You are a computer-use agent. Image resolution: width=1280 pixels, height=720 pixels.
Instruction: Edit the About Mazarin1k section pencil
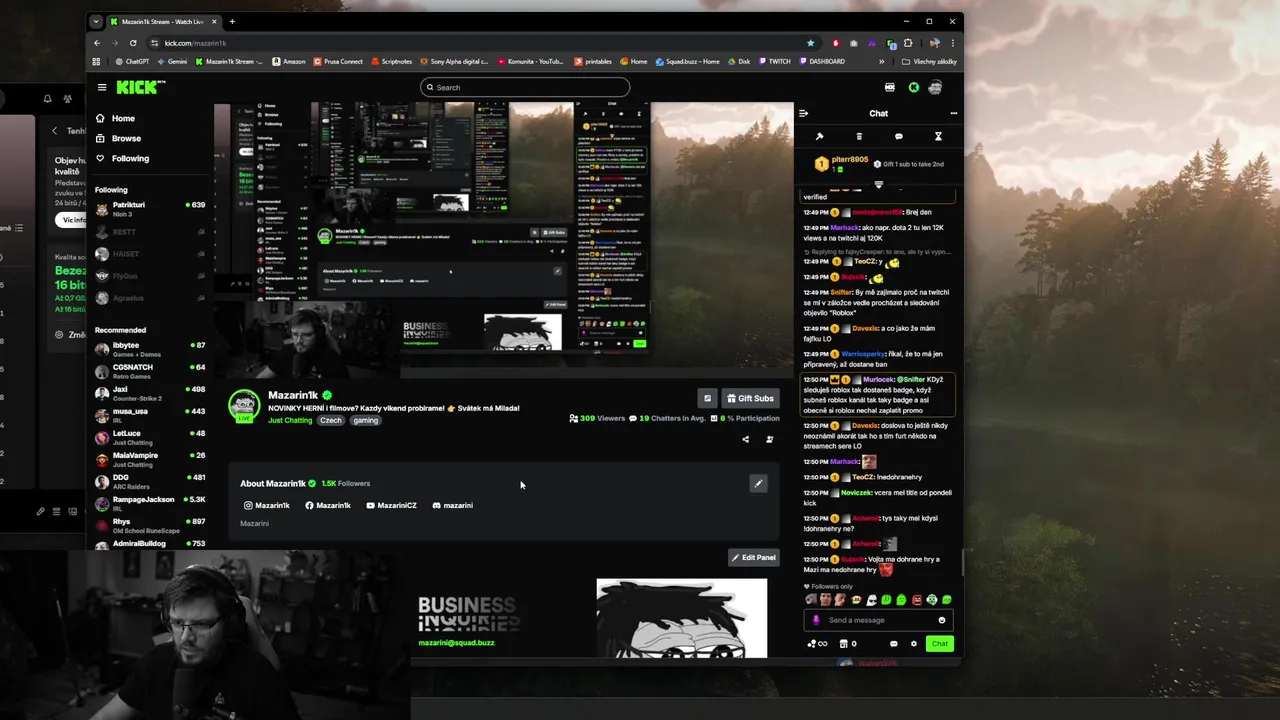click(758, 483)
